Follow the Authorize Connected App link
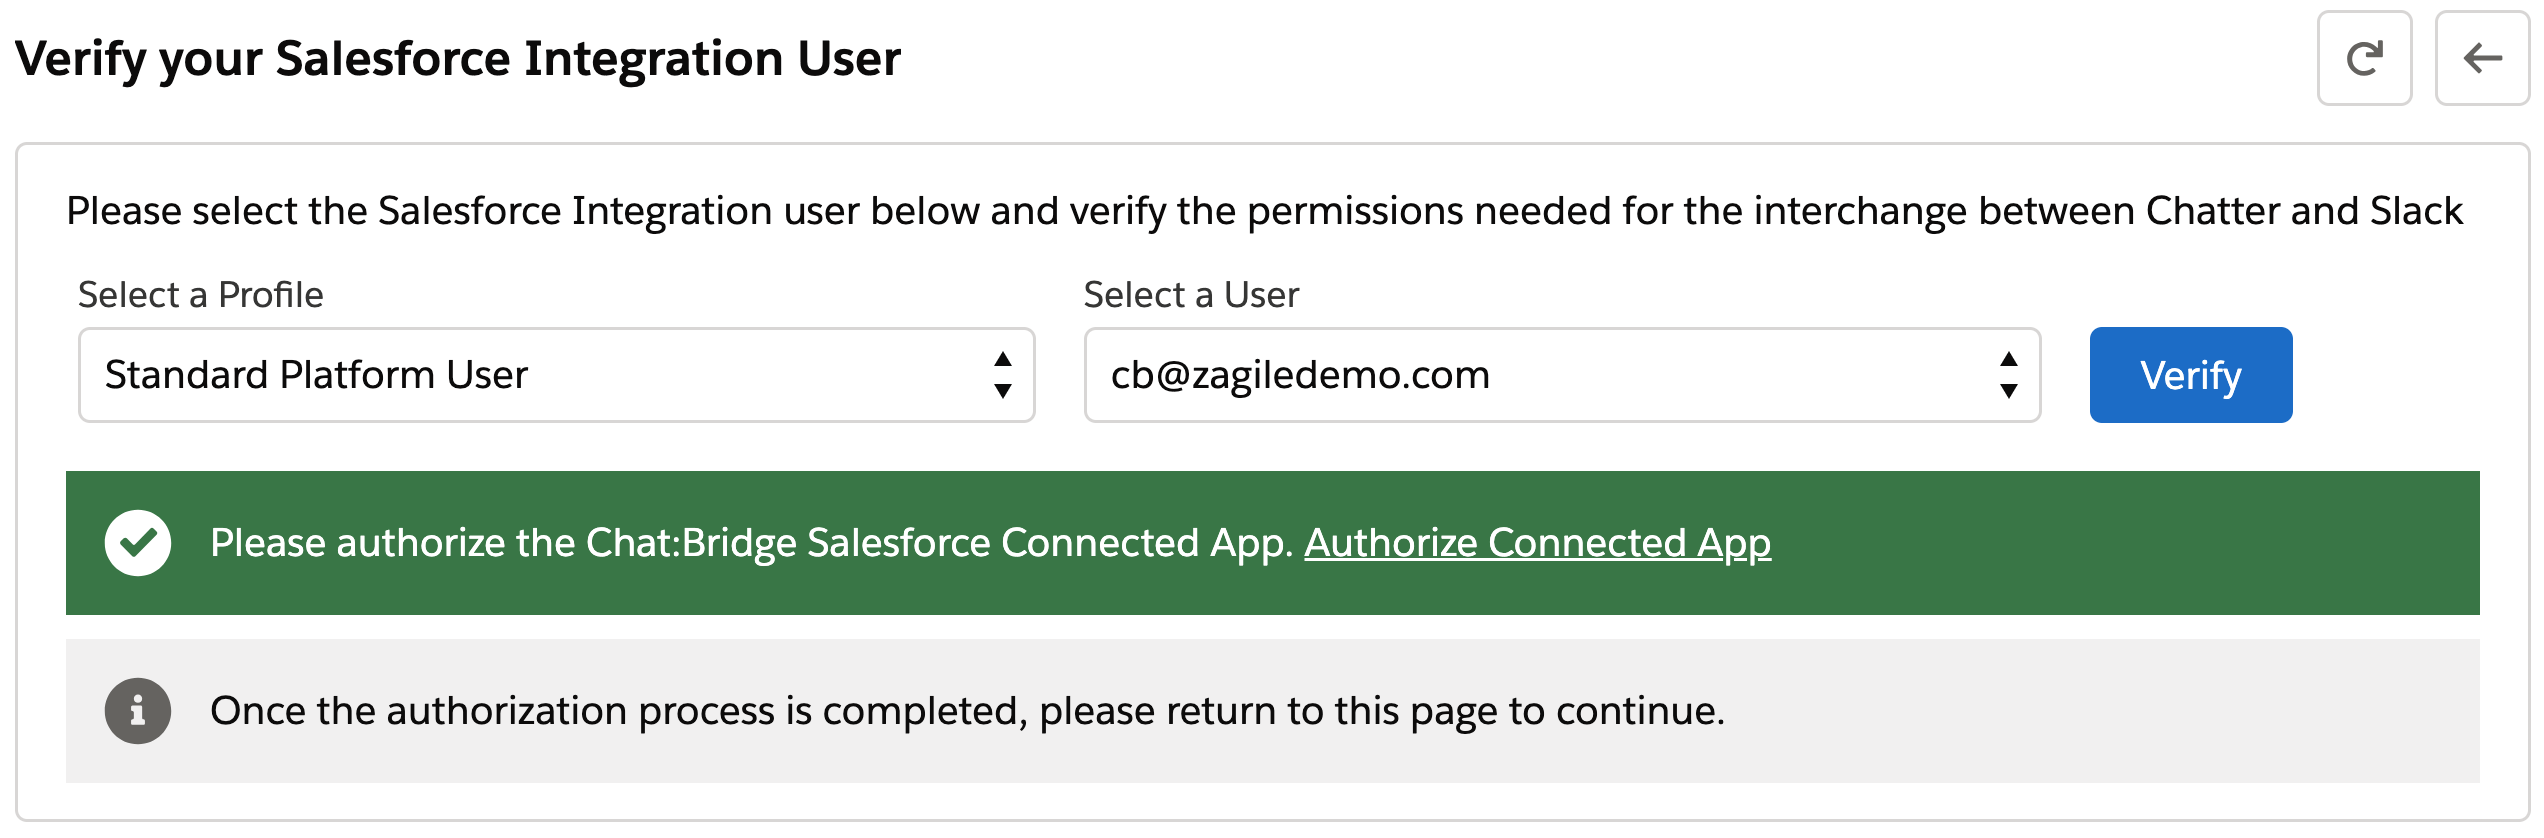Viewport: 2544px width, 838px height. pyautogui.click(x=1537, y=543)
